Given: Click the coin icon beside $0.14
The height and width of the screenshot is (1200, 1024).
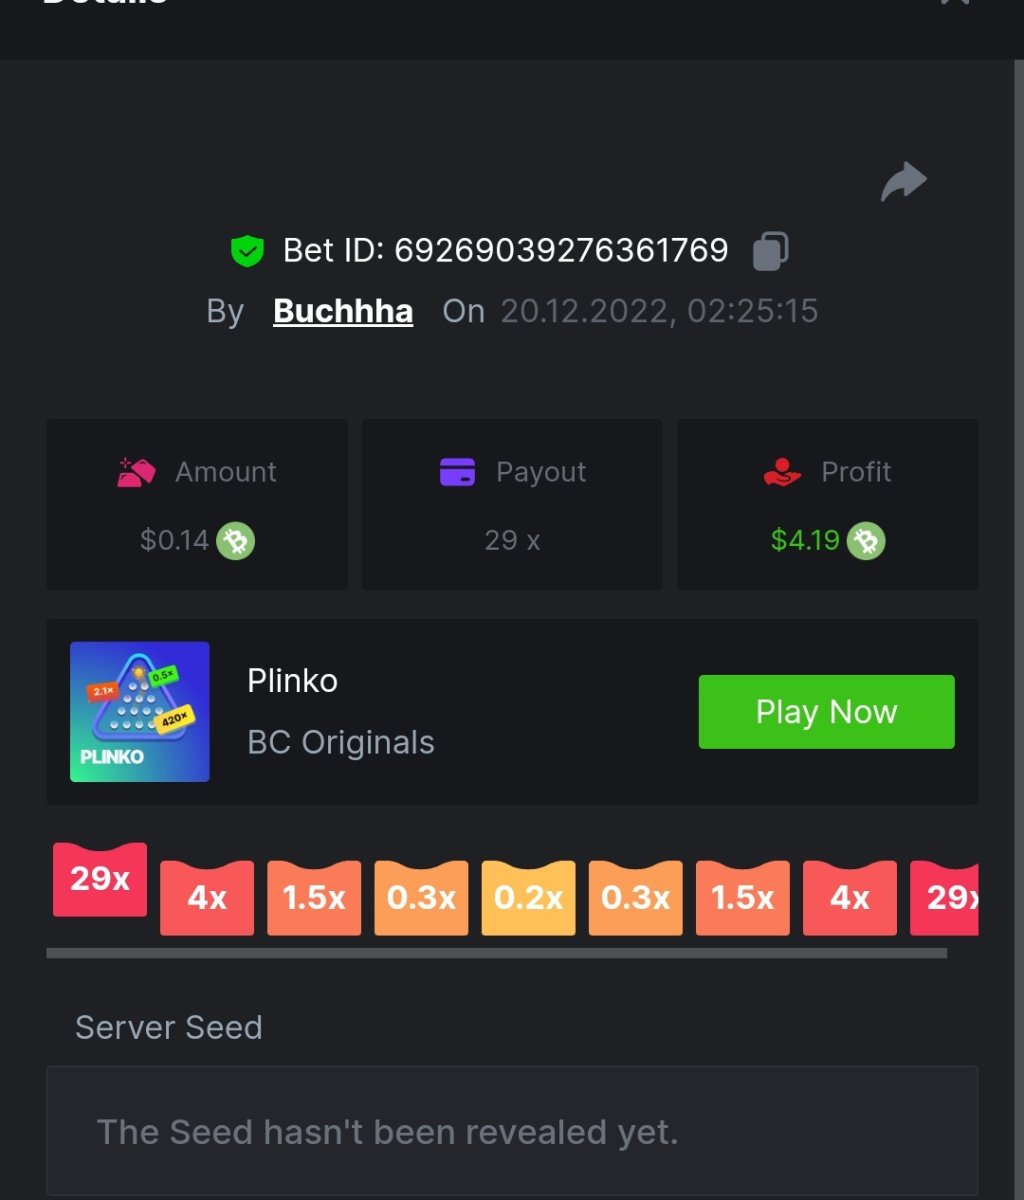Looking at the screenshot, I should pyautogui.click(x=236, y=541).
